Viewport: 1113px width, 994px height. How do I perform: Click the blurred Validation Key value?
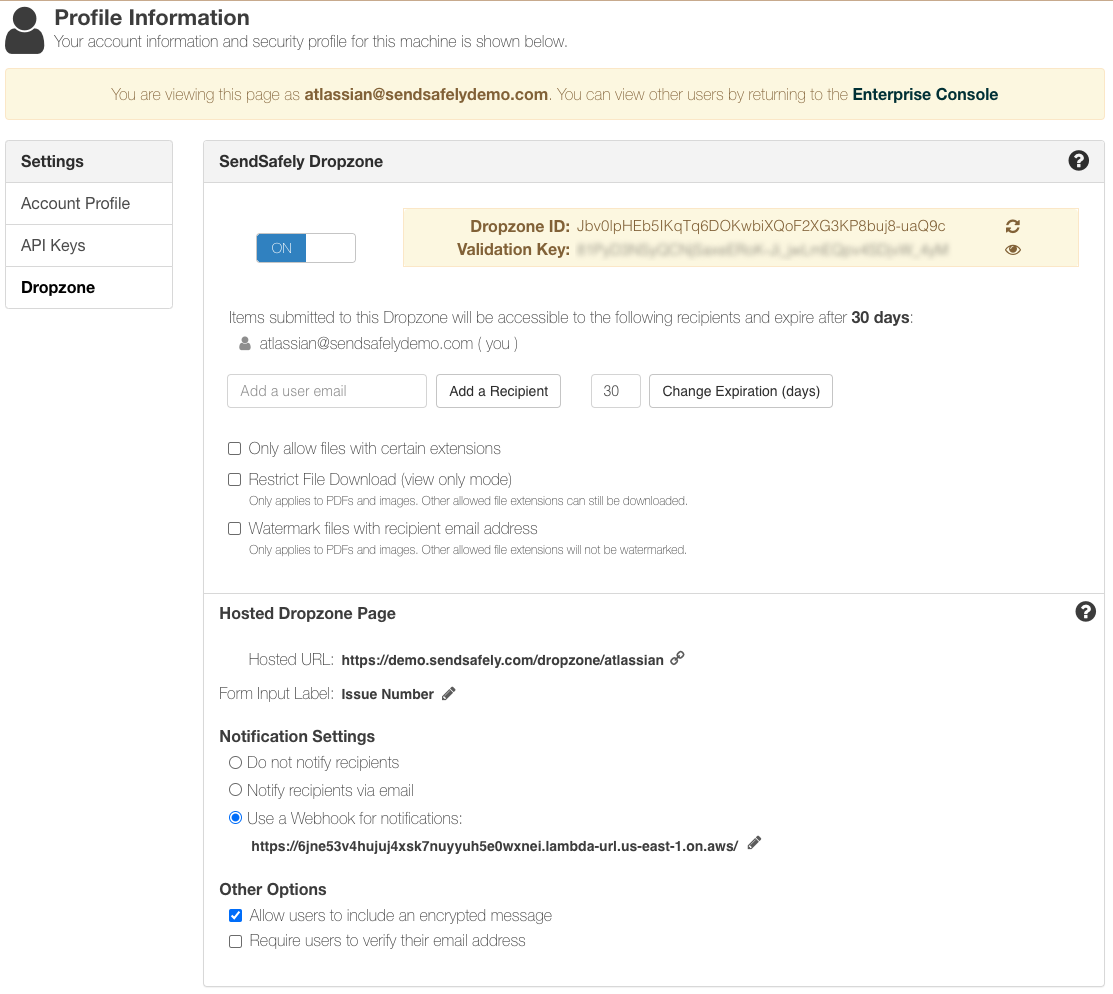(762, 250)
